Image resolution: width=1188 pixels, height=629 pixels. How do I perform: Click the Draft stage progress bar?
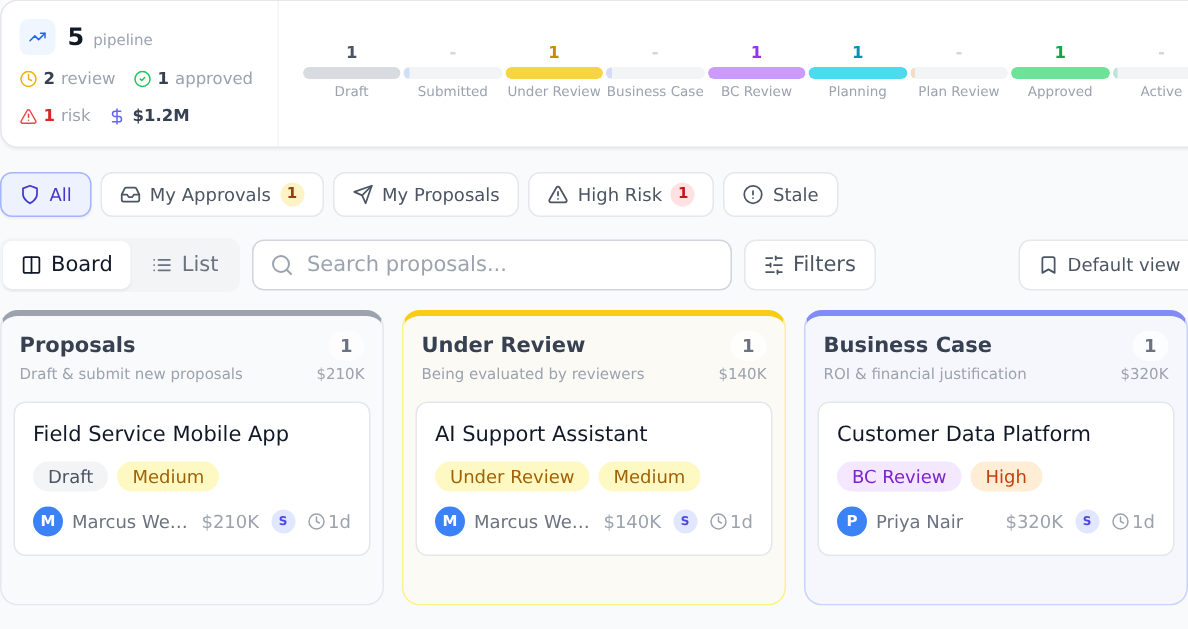[352, 73]
